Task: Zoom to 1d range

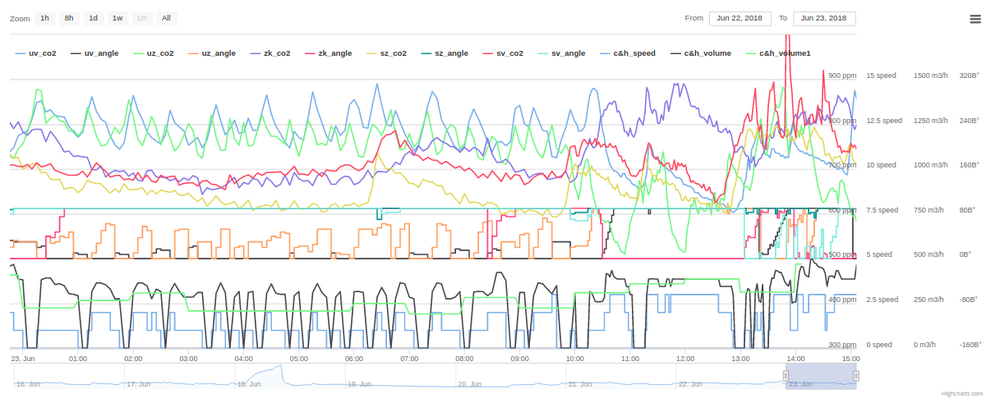Action: [93, 18]
